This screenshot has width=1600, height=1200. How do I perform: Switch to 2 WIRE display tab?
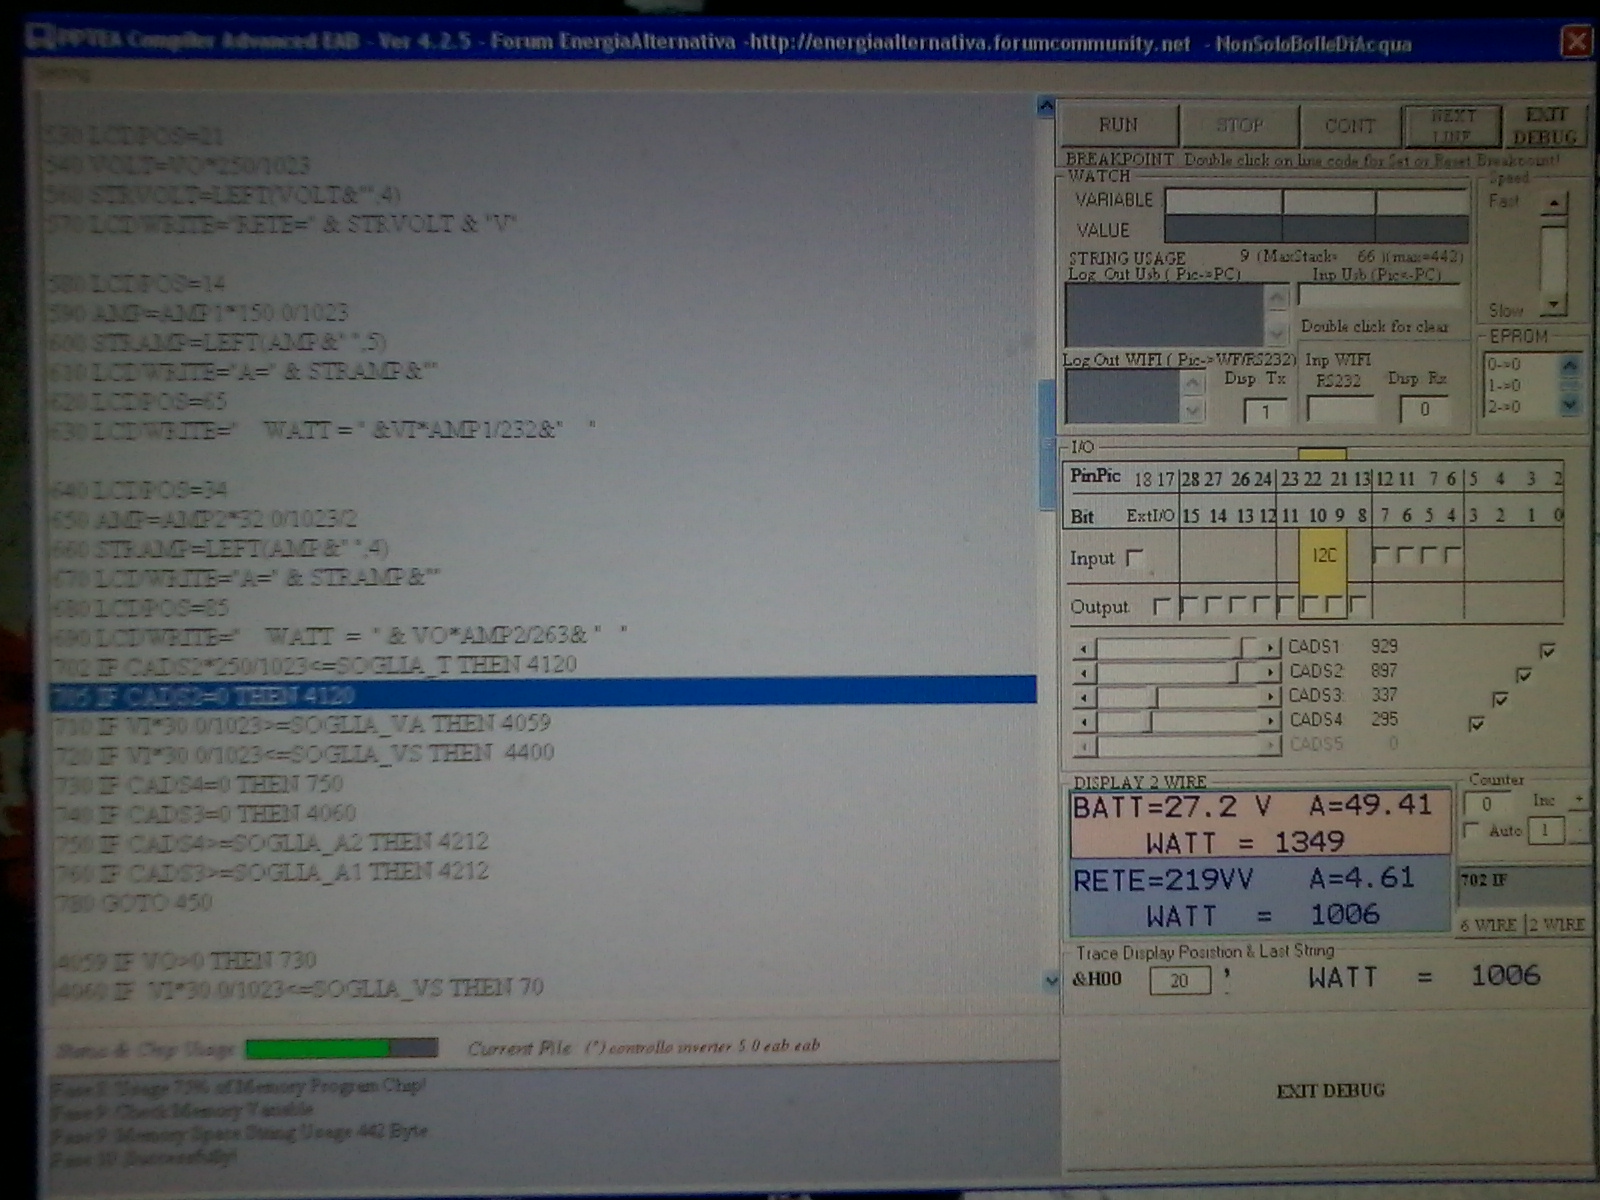1558,925
